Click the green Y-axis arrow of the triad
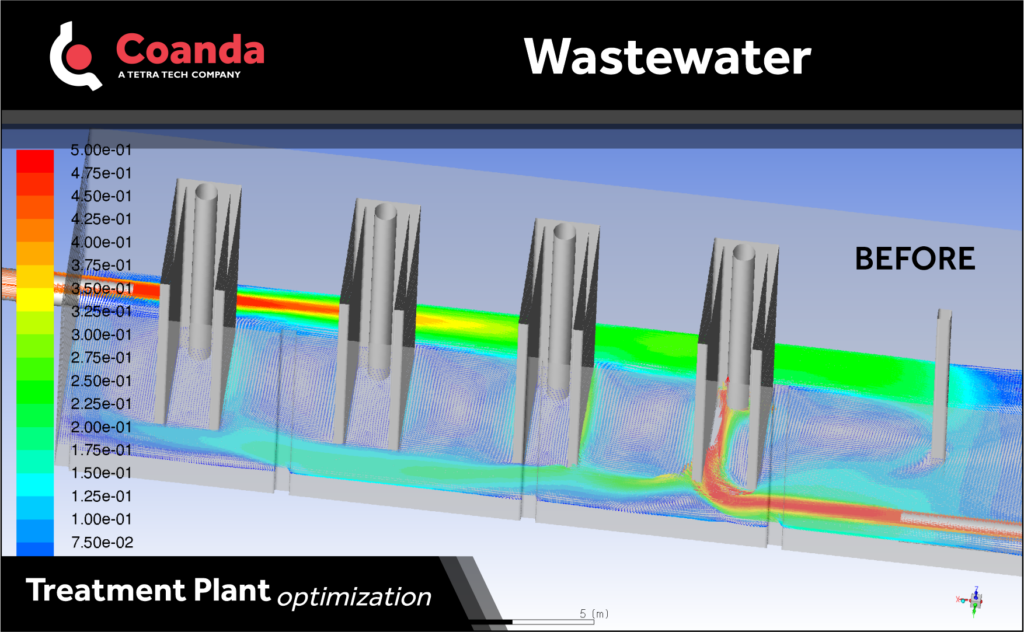The width and height of the screenshot is (1024, 632). [x=974, y=611]
